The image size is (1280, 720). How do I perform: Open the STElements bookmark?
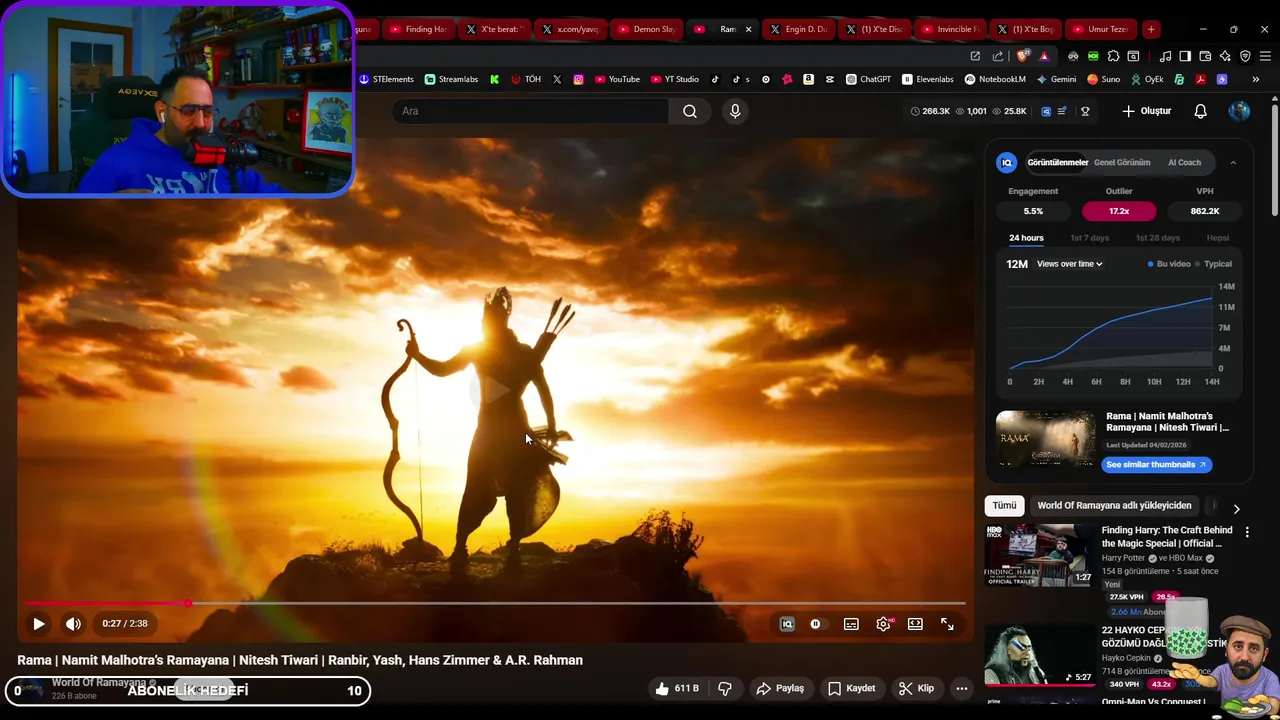386,79
